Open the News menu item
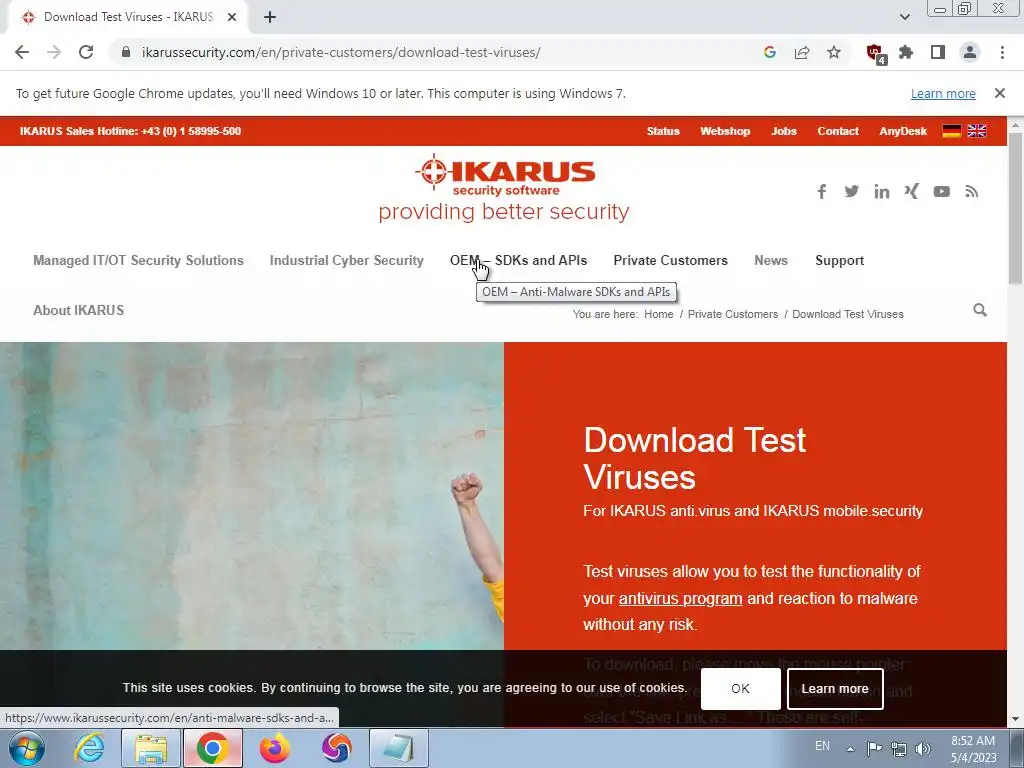 (x=771, y=260)
